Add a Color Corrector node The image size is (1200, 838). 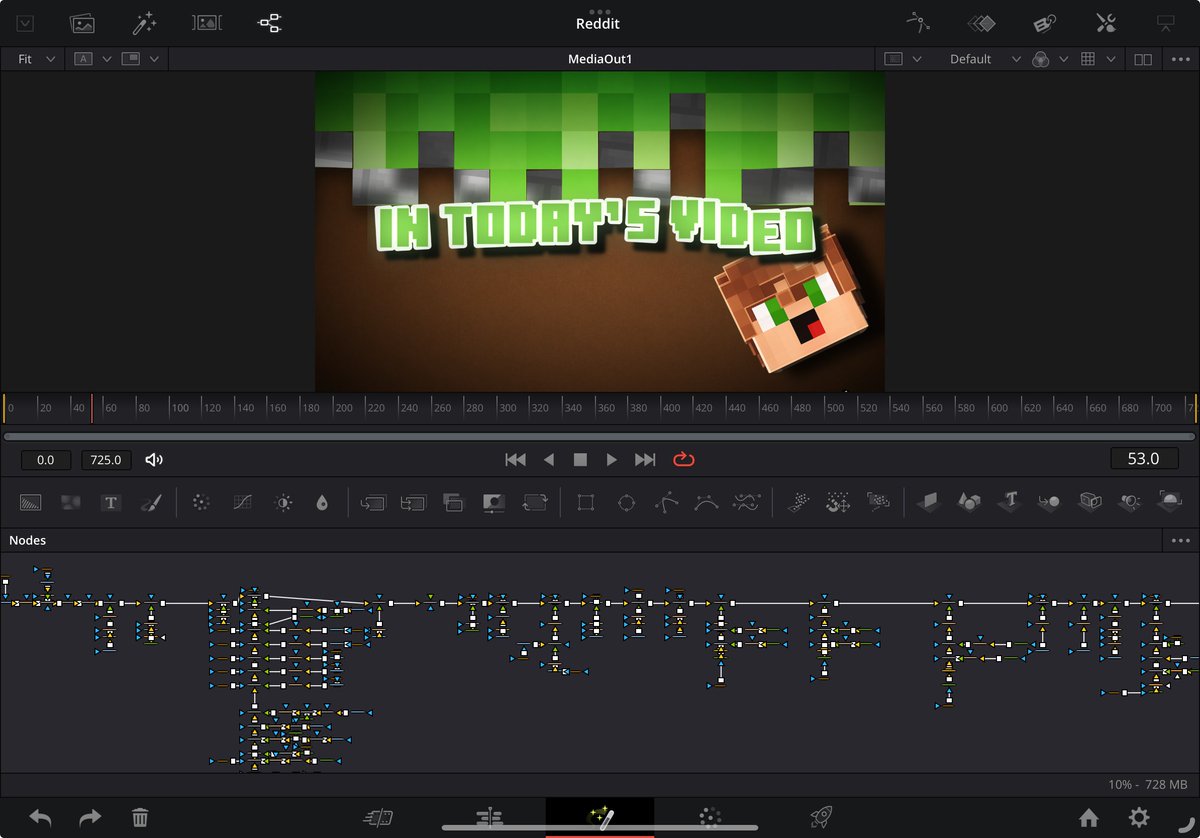tap(201, 502)
